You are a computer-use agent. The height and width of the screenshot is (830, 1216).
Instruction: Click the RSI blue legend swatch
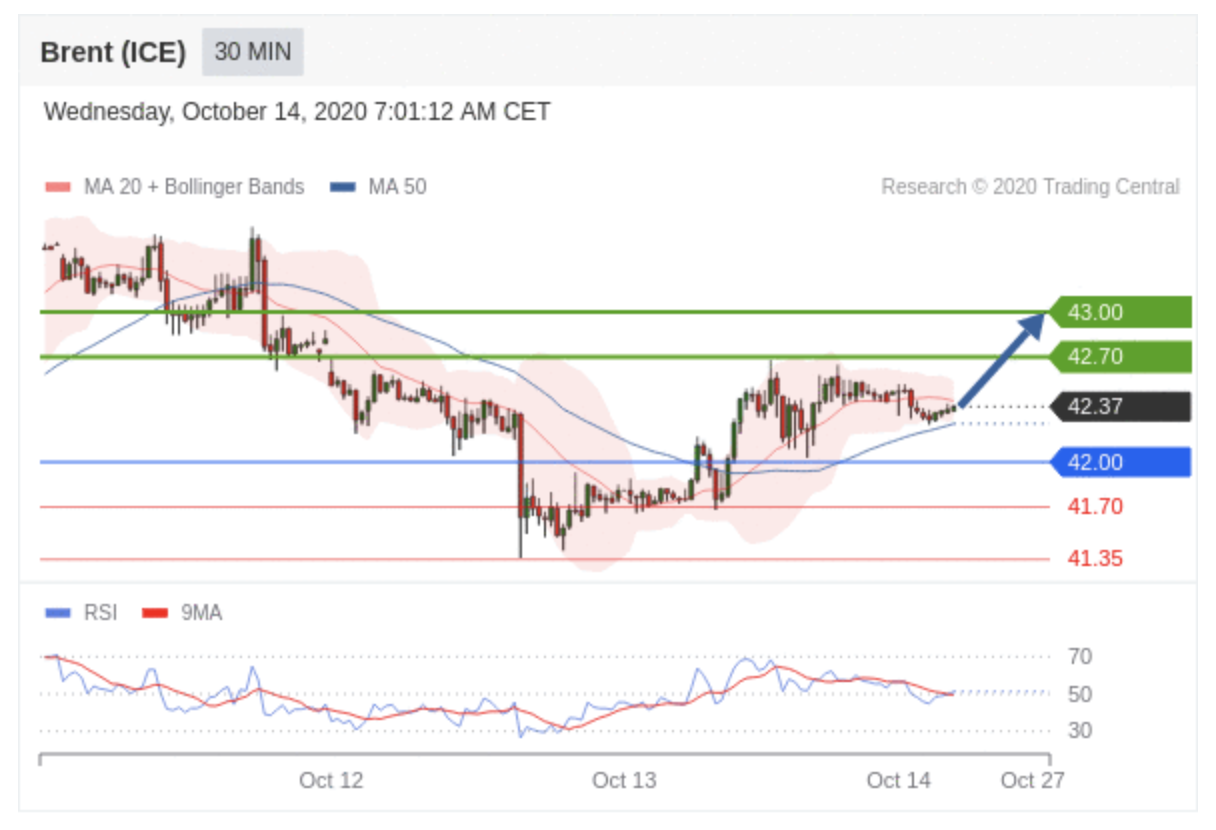pos(58,613)
